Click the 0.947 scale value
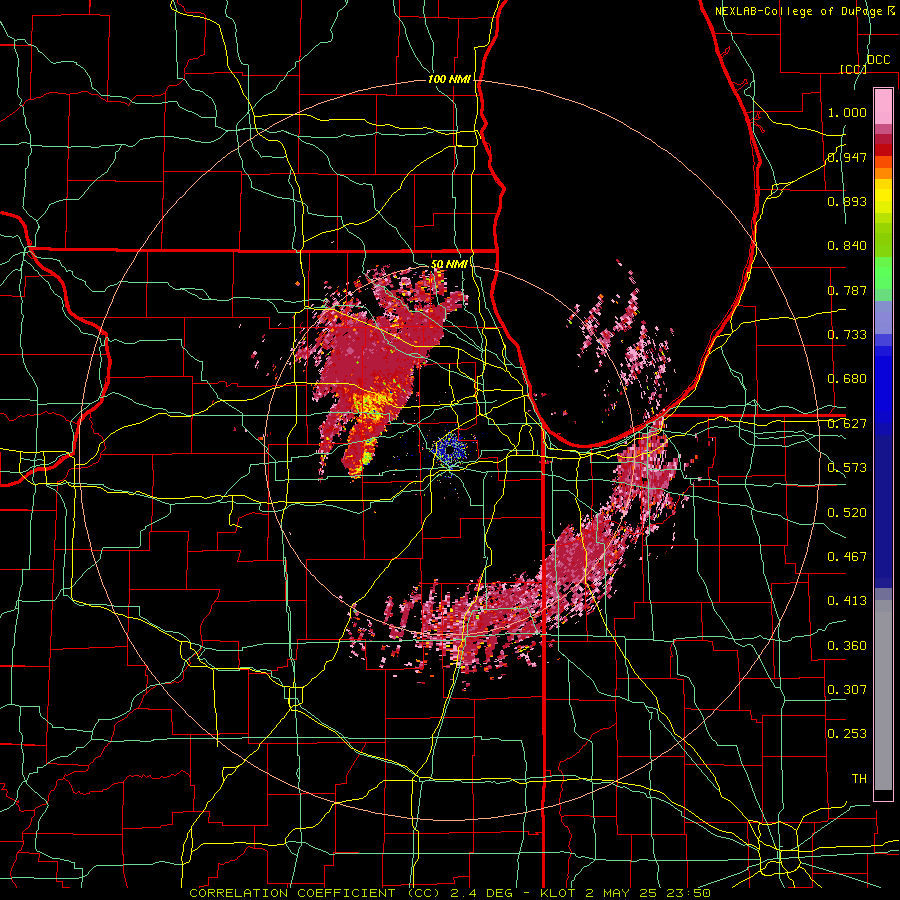 (x=847, y=157)
